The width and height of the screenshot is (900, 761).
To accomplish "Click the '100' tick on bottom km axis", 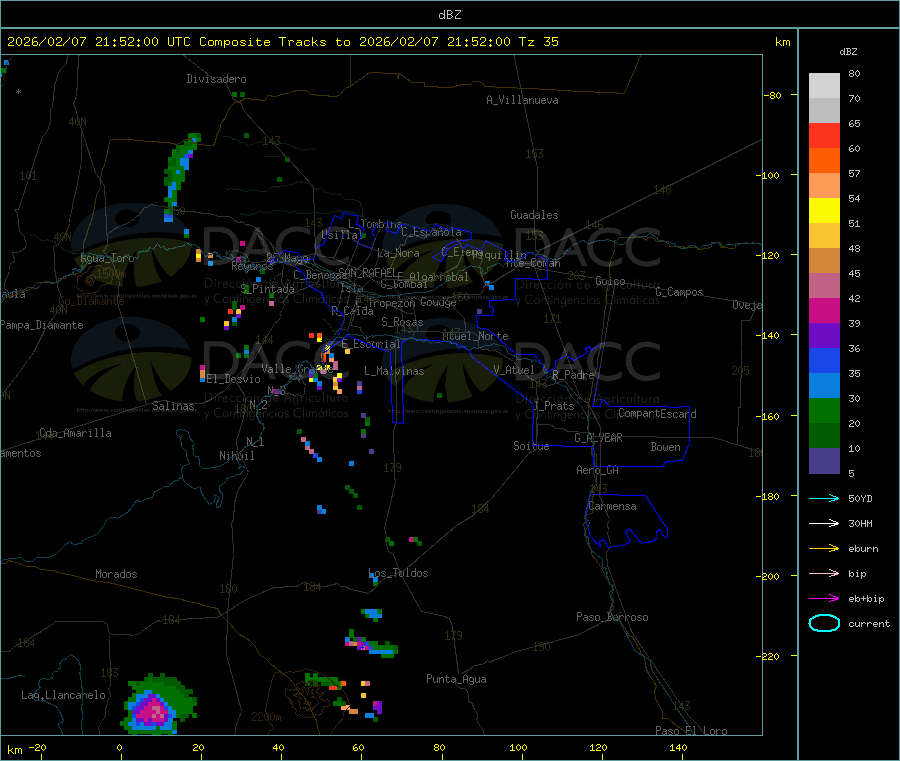I will point(518,747).
